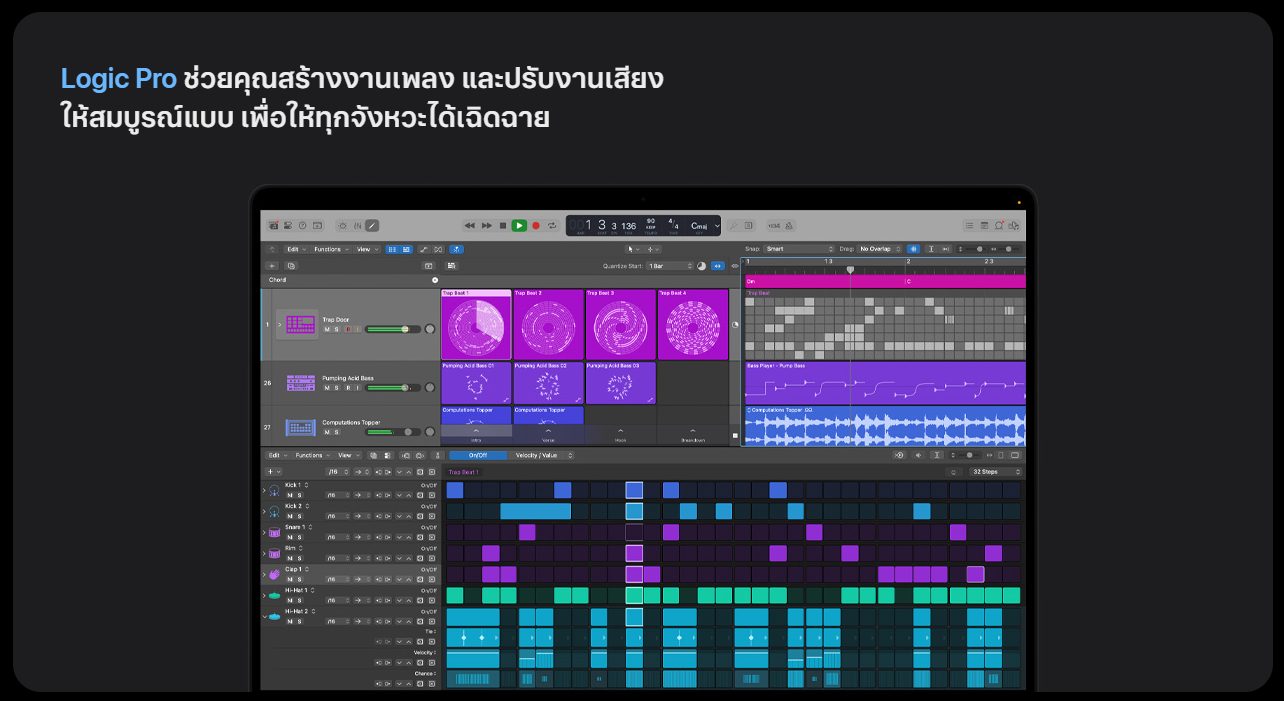Screen dimensions: 1284x701
Task: Open Quick Help icon in control bar
Action: point(303,225)
